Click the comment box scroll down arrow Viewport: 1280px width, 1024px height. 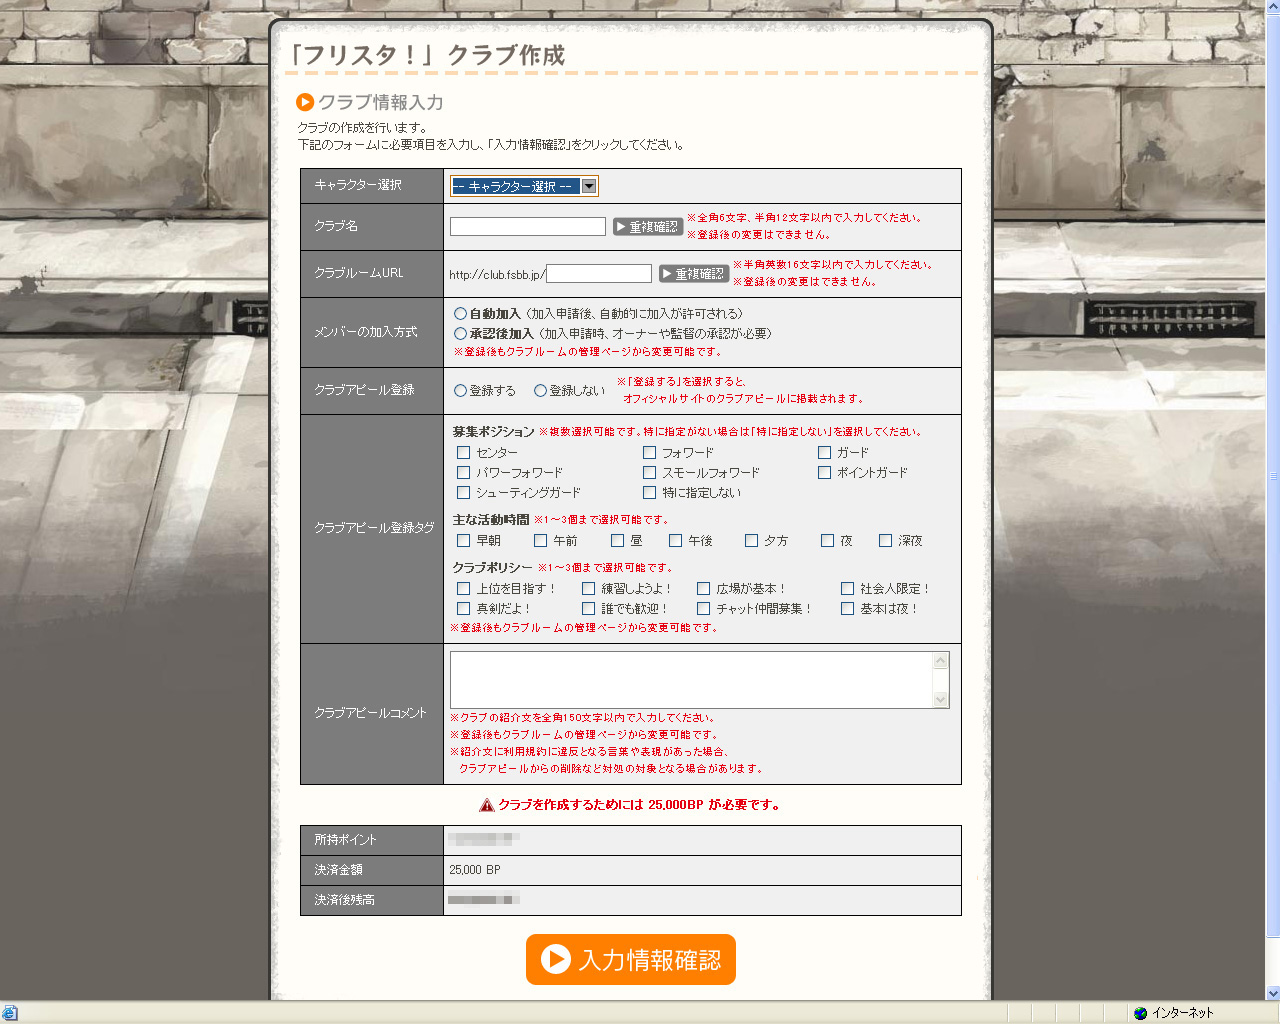coord(940,700)
